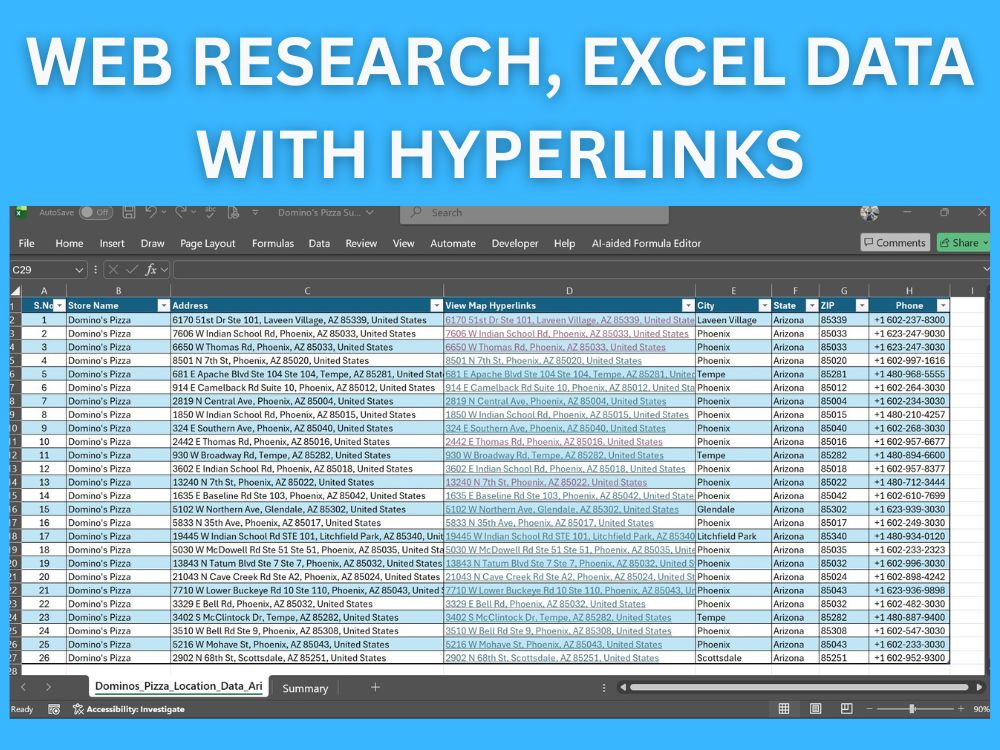The image size is (1000, 750).
Task: Open the File menu
Action: pyautogui.click(x=27, y=243)
